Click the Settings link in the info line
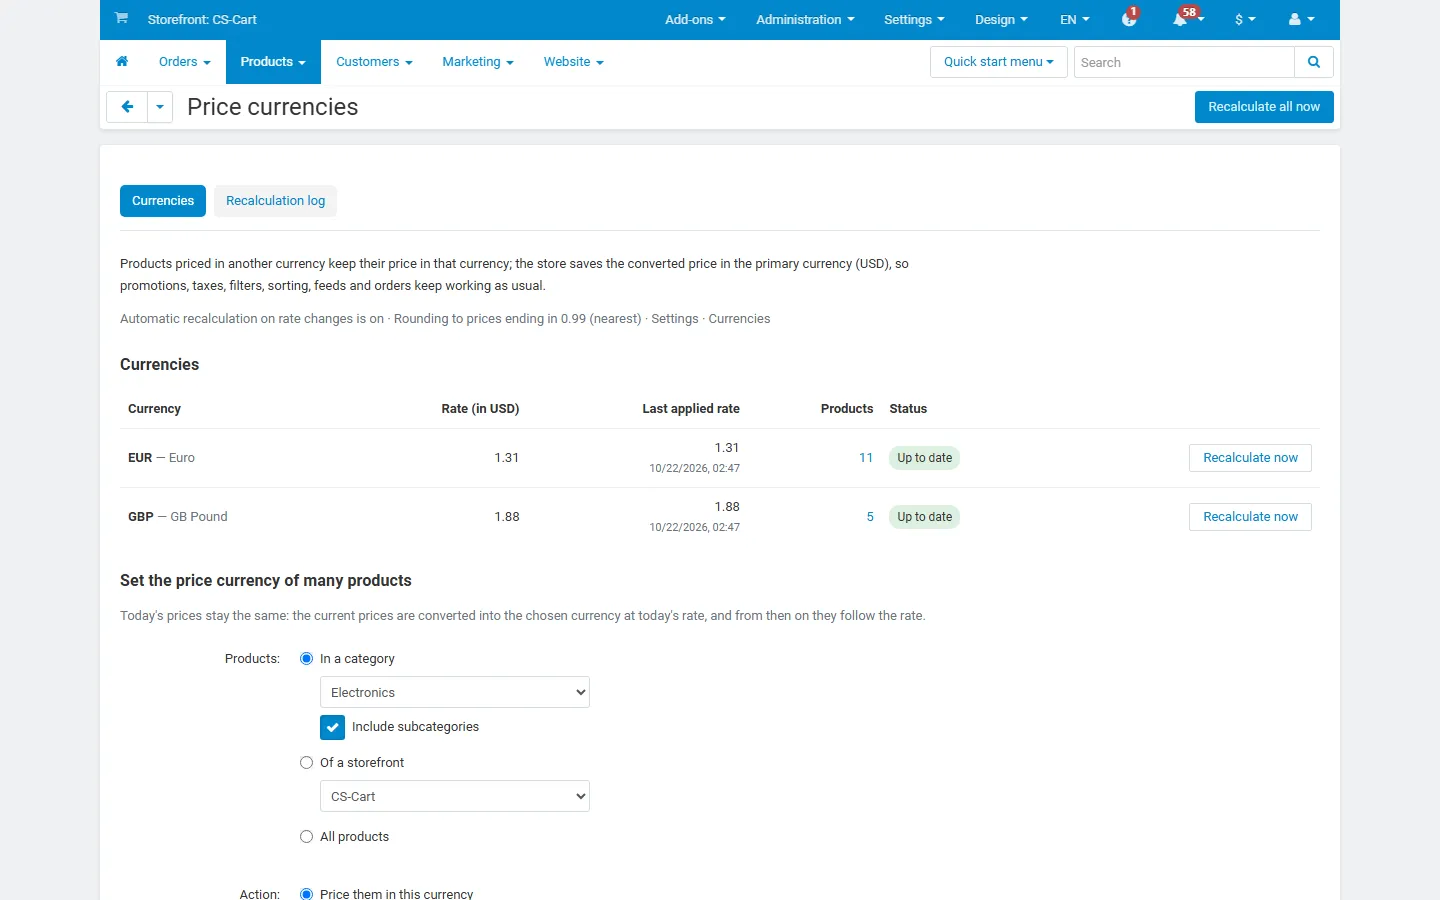Viewport: 1440px width, 900px height. [x=675, y=319]
